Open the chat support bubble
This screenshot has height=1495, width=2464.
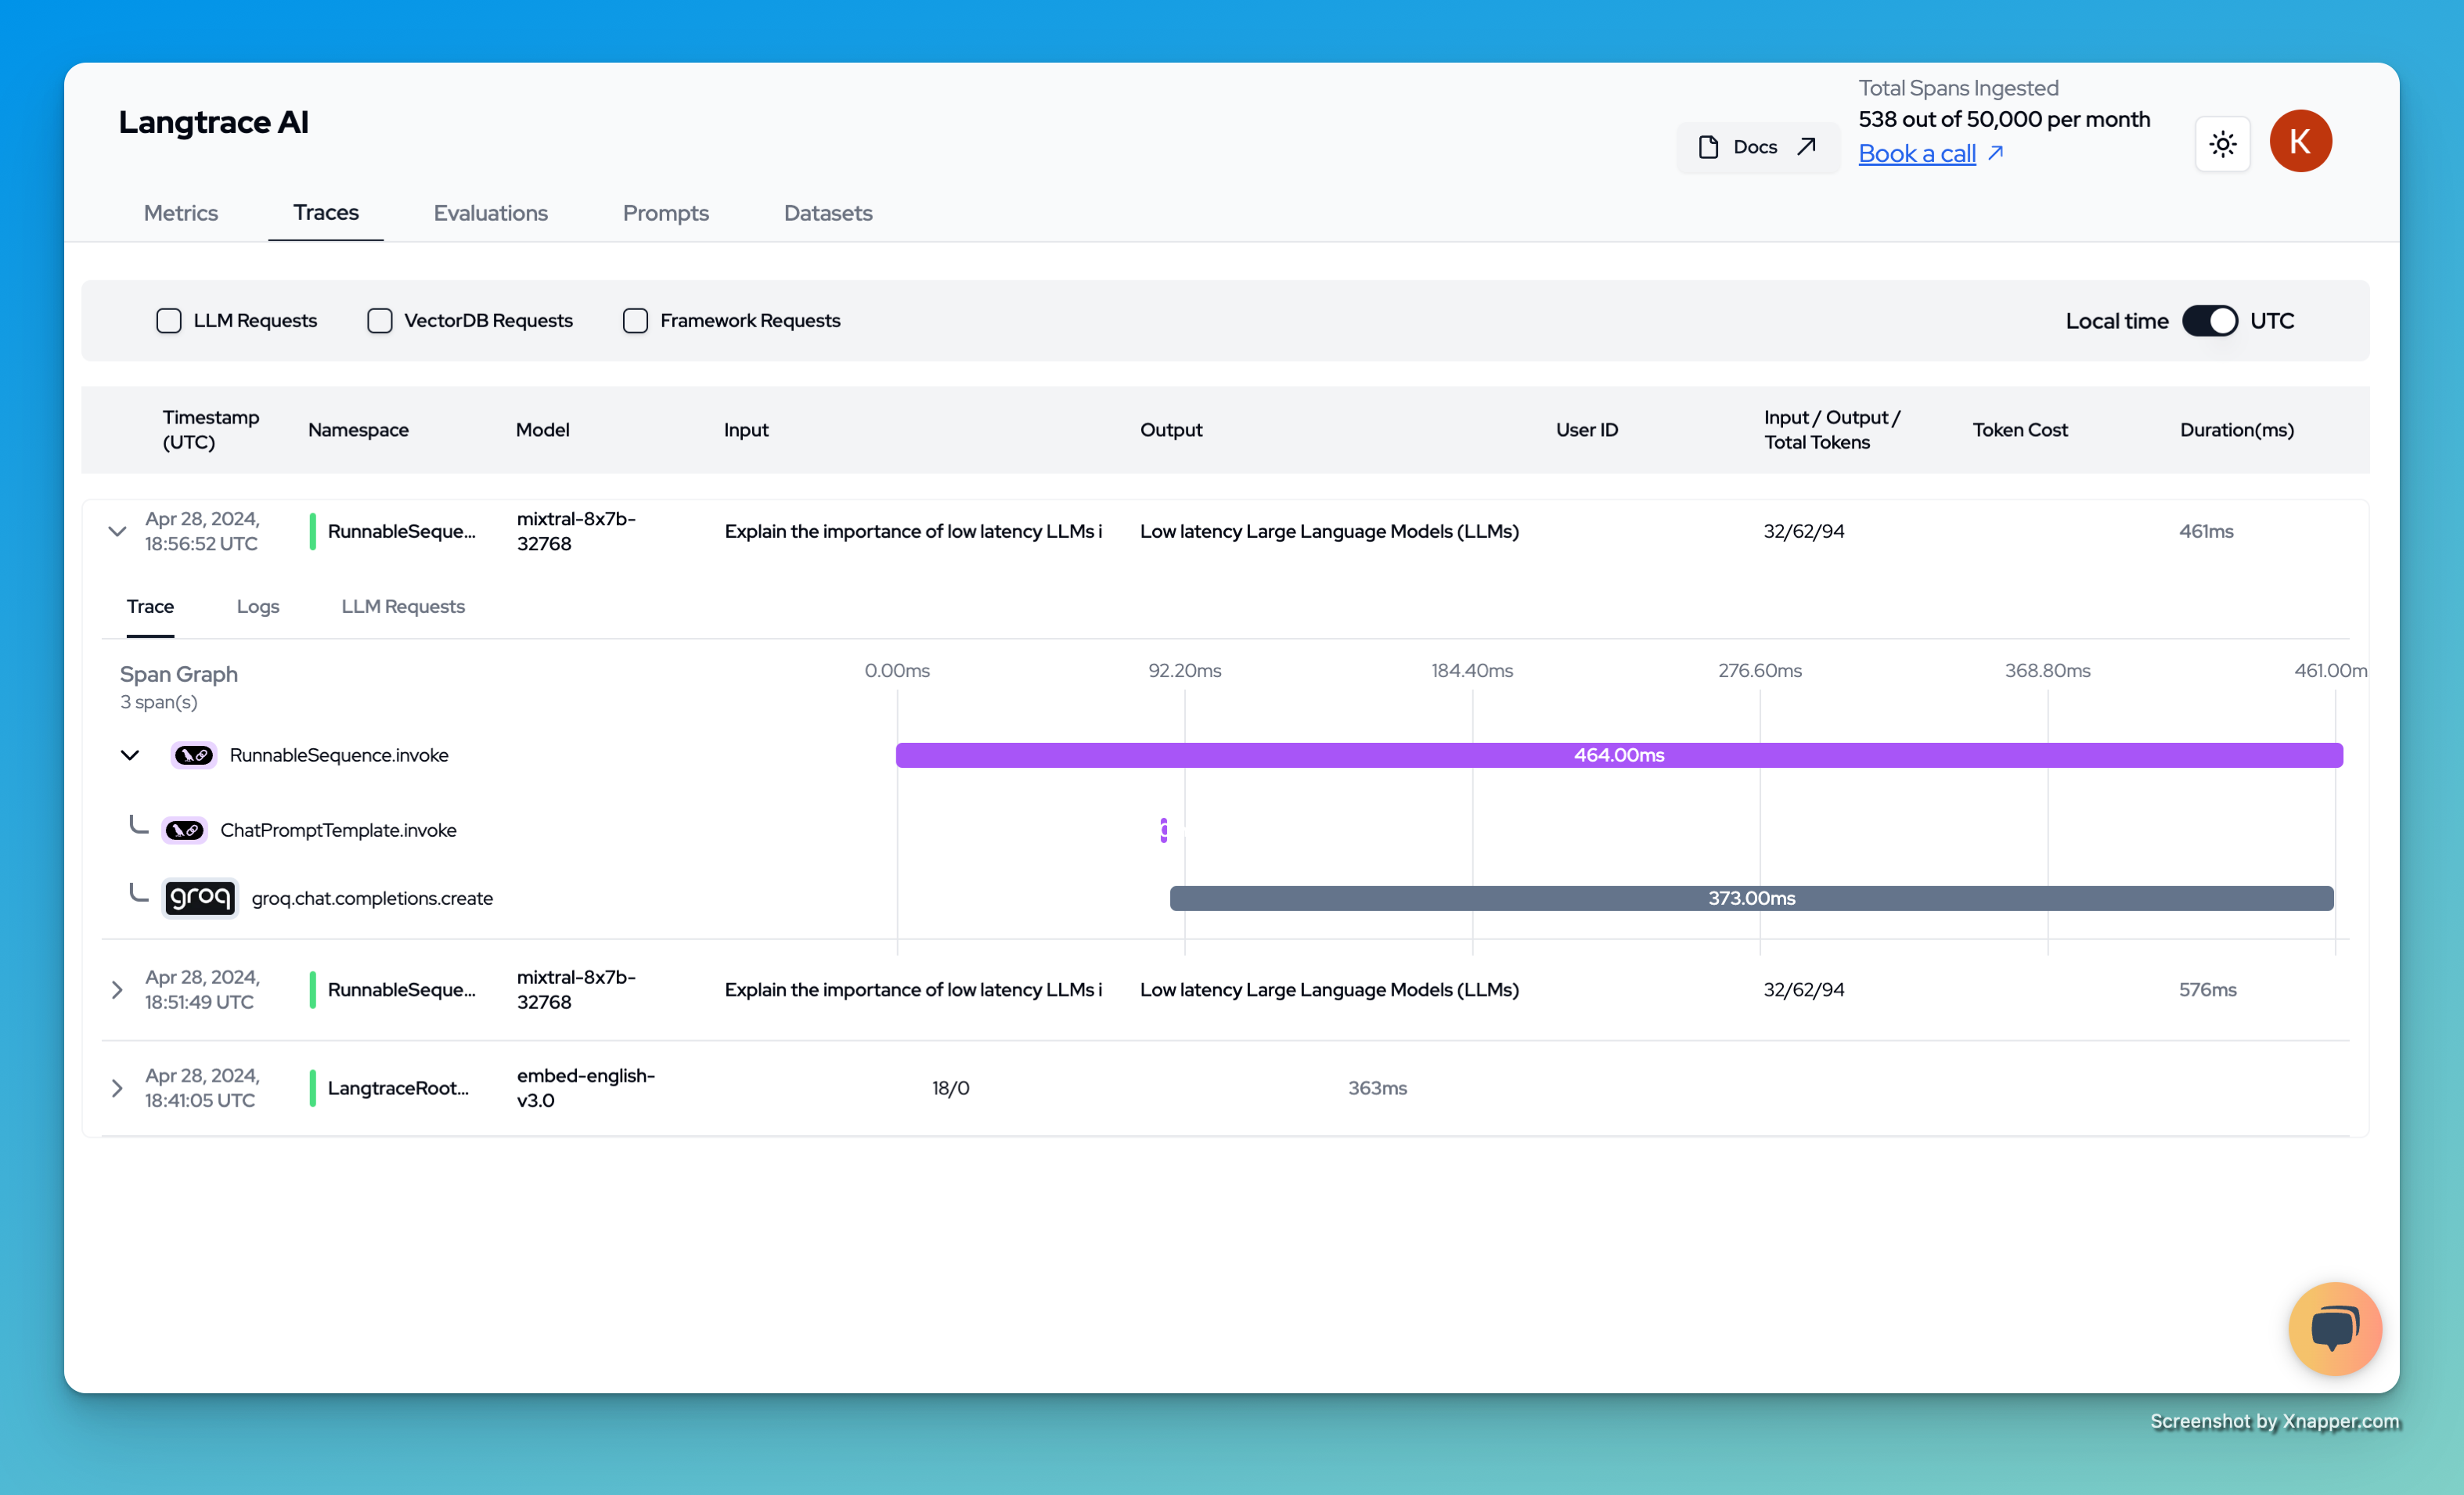click(2334, 1328)
